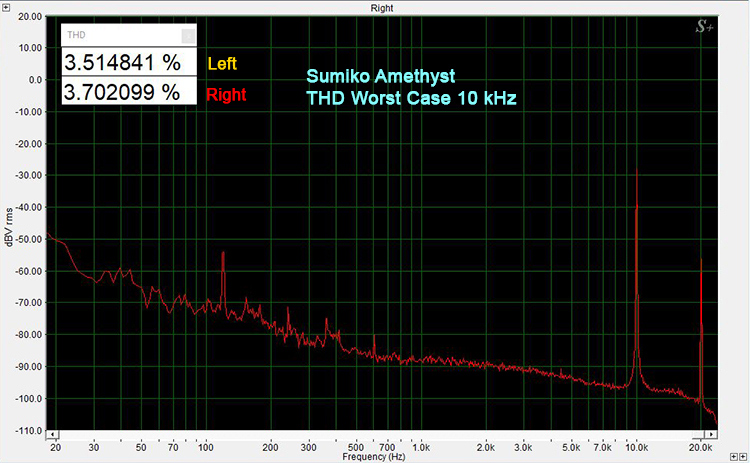Image resolution: width=750 pixels, height=463 pixels.
Task: Click the frequency scrollbar's left arrow
Action: coord(53,435)
